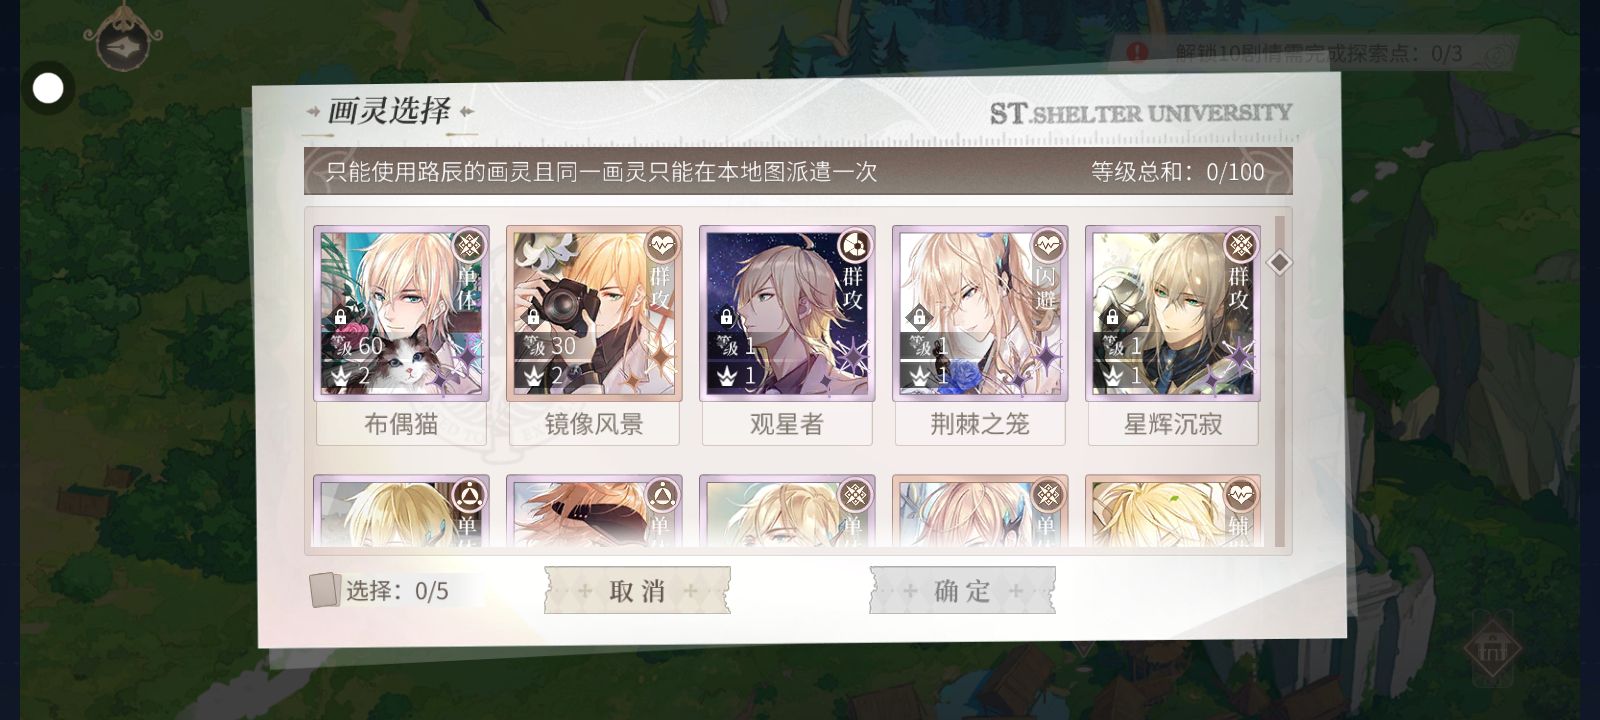The image size is (1600, 720).
Task: Click the heart type icon on 镜像风景
Action: tap(661, 244)
